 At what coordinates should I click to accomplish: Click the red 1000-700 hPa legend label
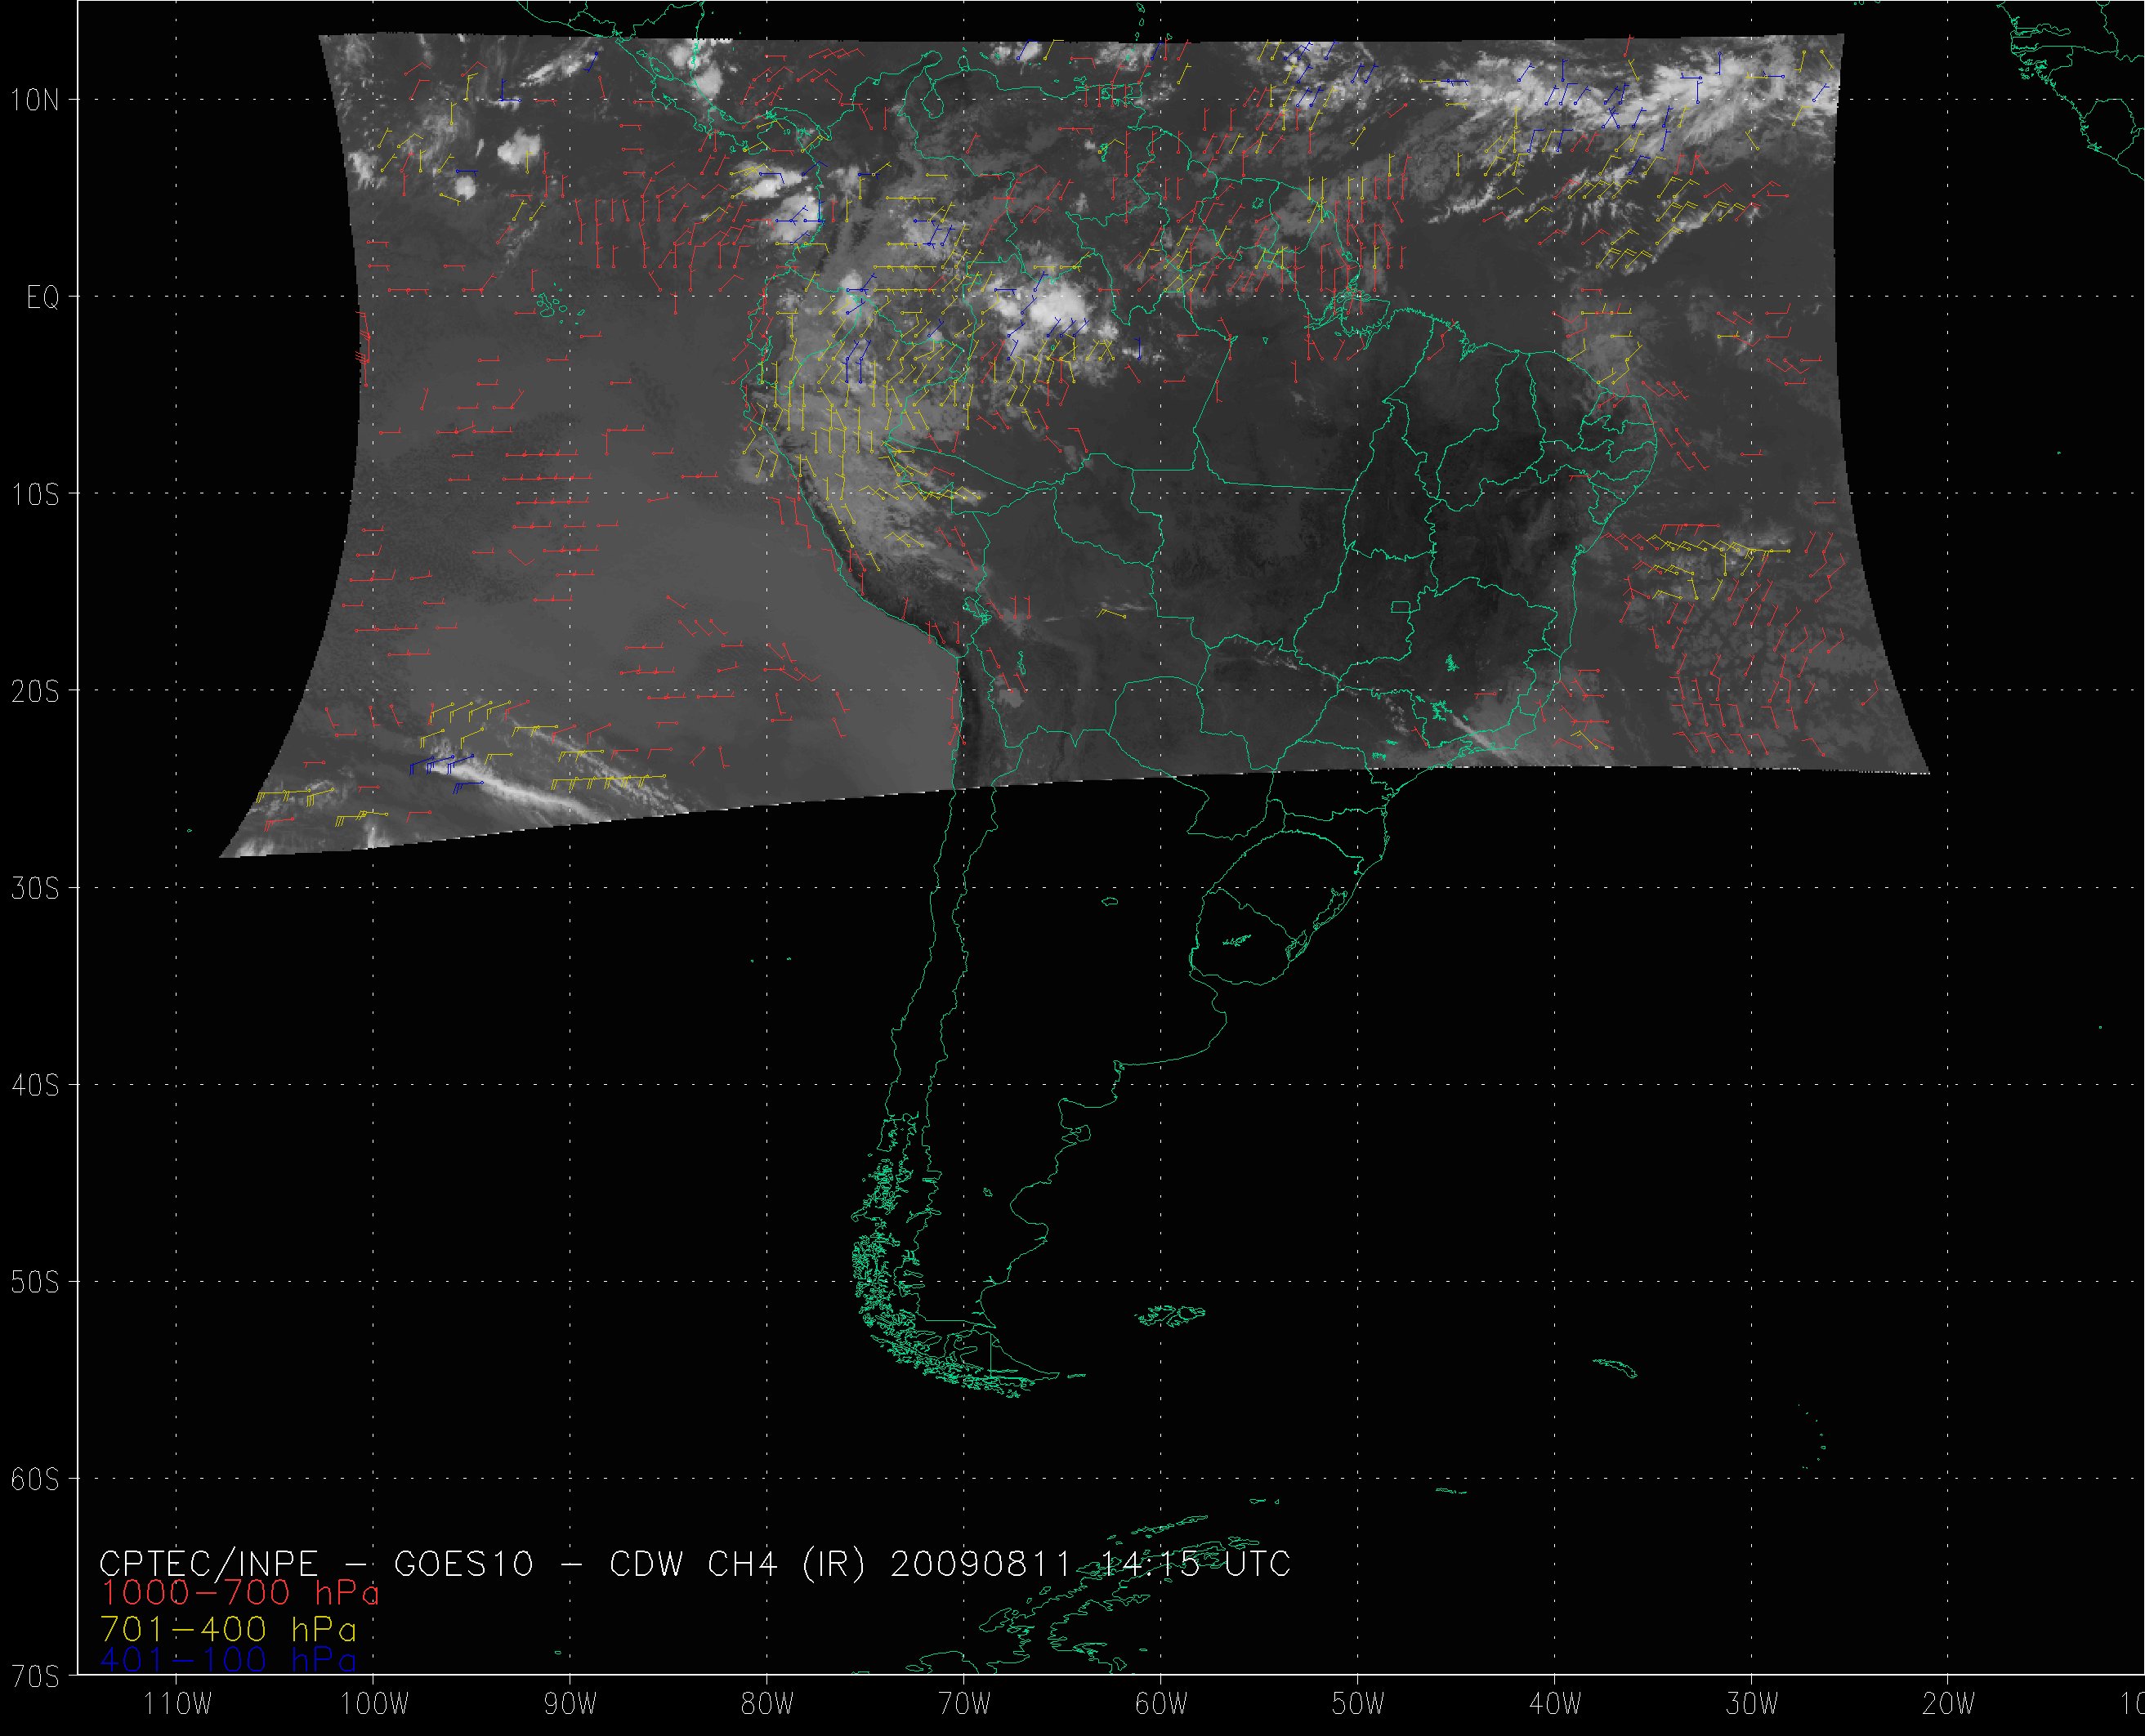click(x=239, y=1593)
